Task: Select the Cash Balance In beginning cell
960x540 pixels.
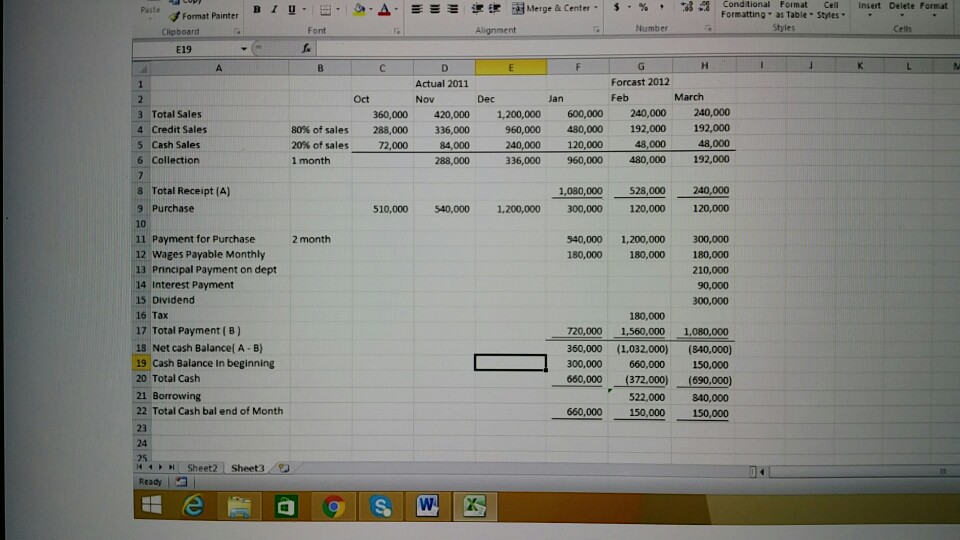Action: tap(220, 363)
